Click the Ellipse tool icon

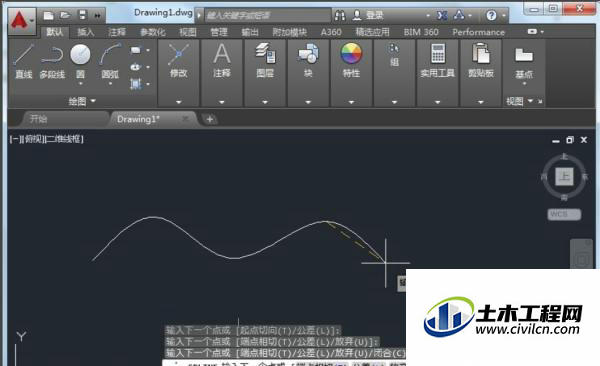click(x=135, y=67)
